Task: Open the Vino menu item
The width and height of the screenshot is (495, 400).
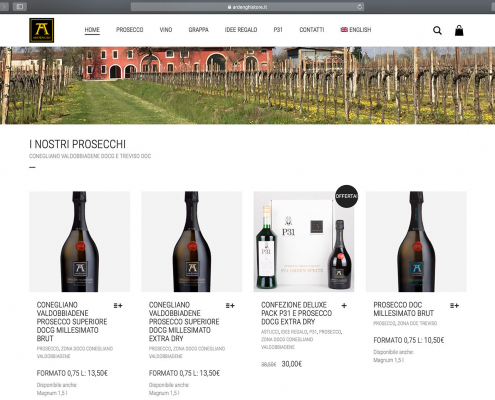Action: pos(166,30)
